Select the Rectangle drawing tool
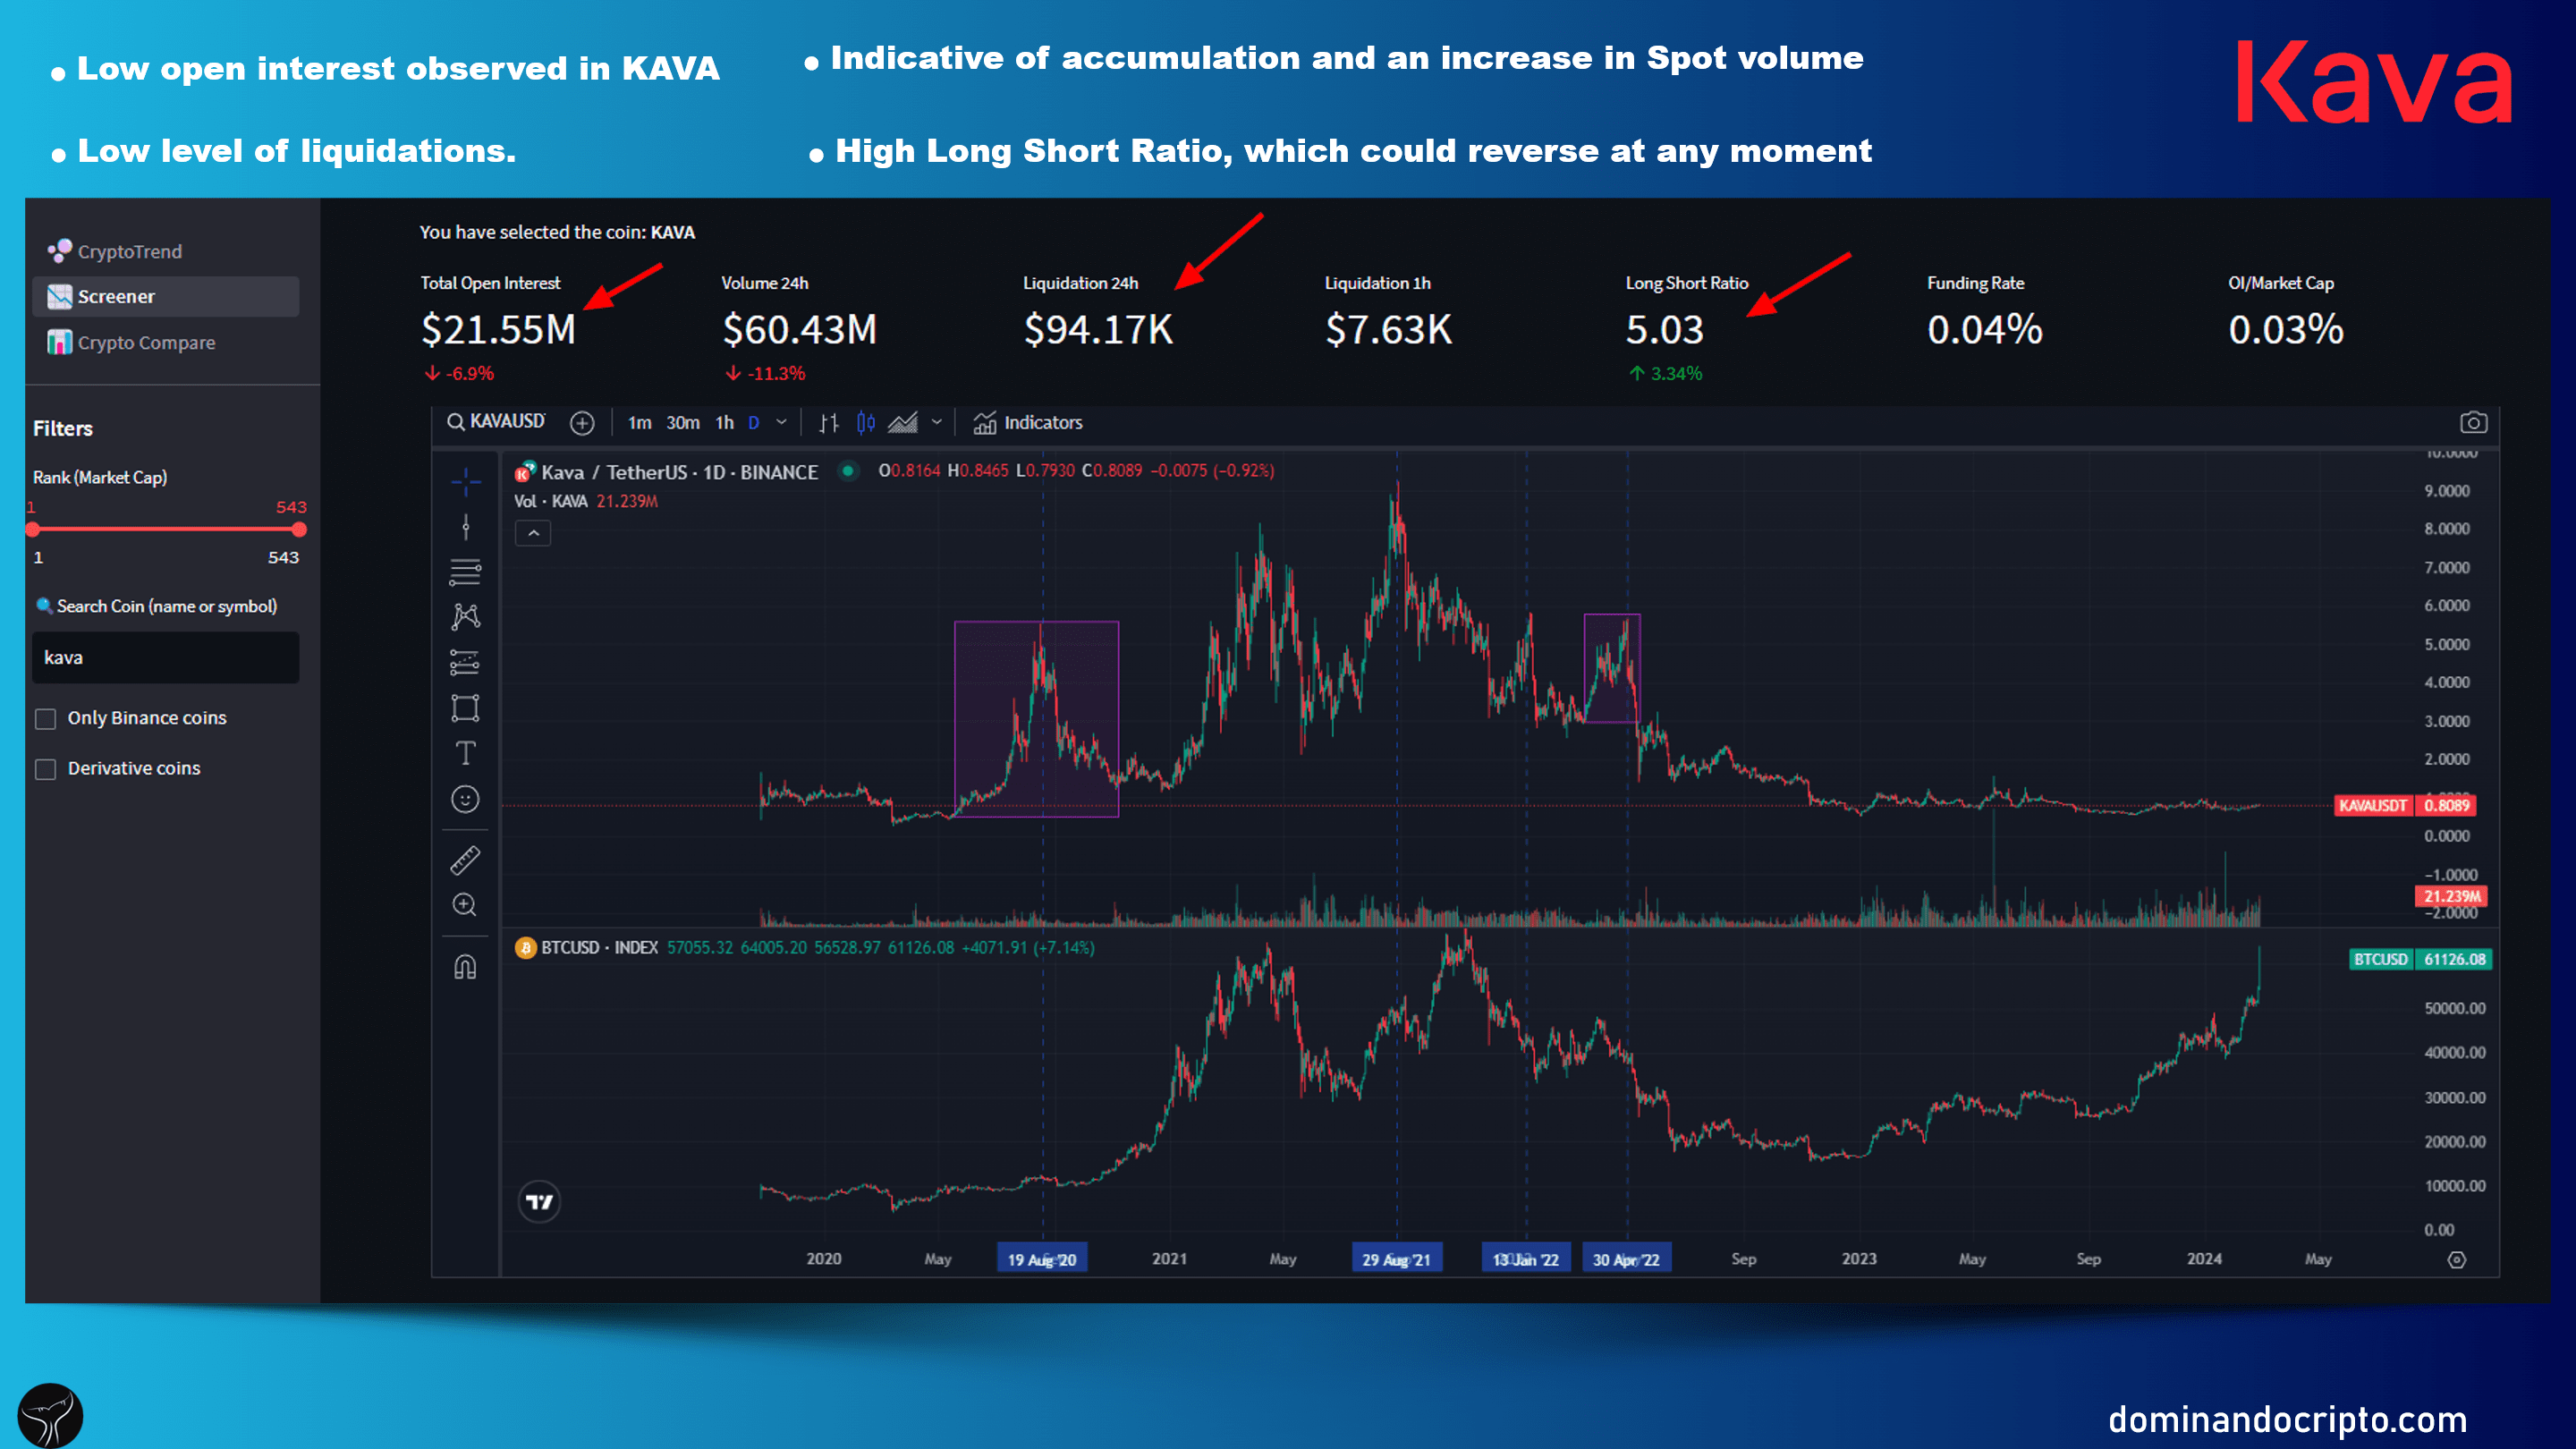Screen dimensions: 2576x1449 pyautogui.click(x=465, y=708)
